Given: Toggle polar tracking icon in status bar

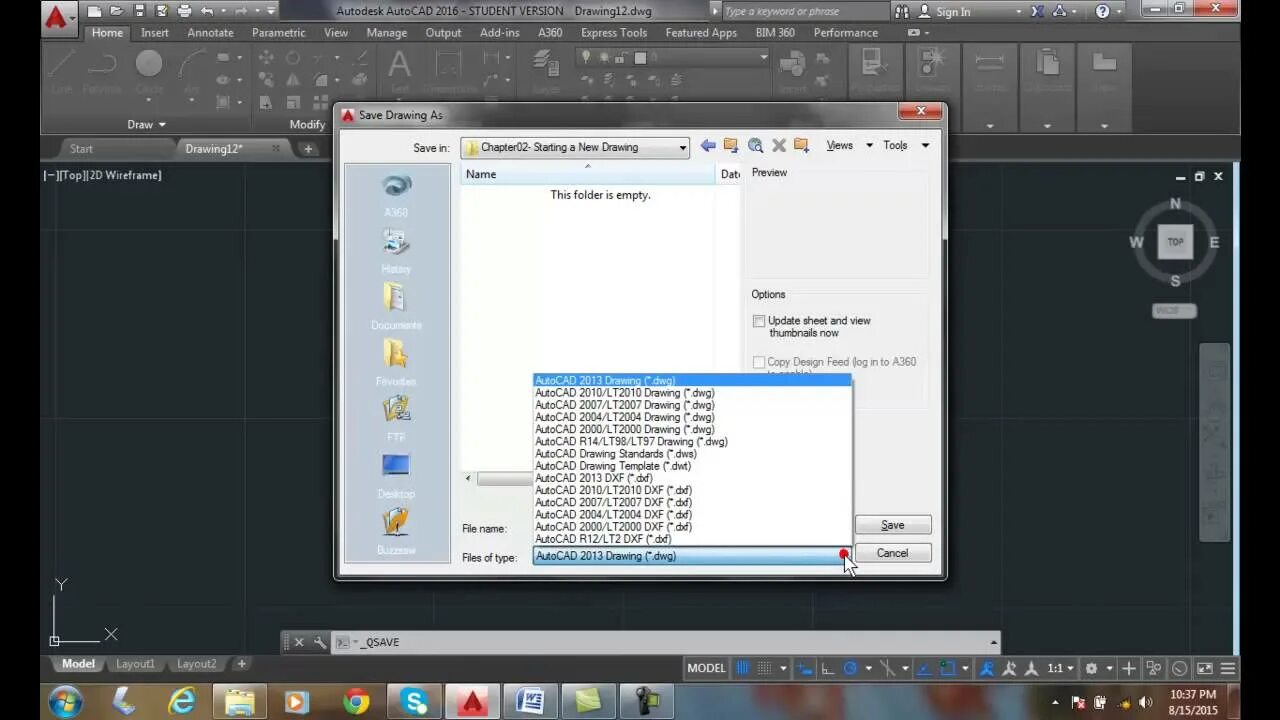Looking at the screenshot, I should coord(850,668).
